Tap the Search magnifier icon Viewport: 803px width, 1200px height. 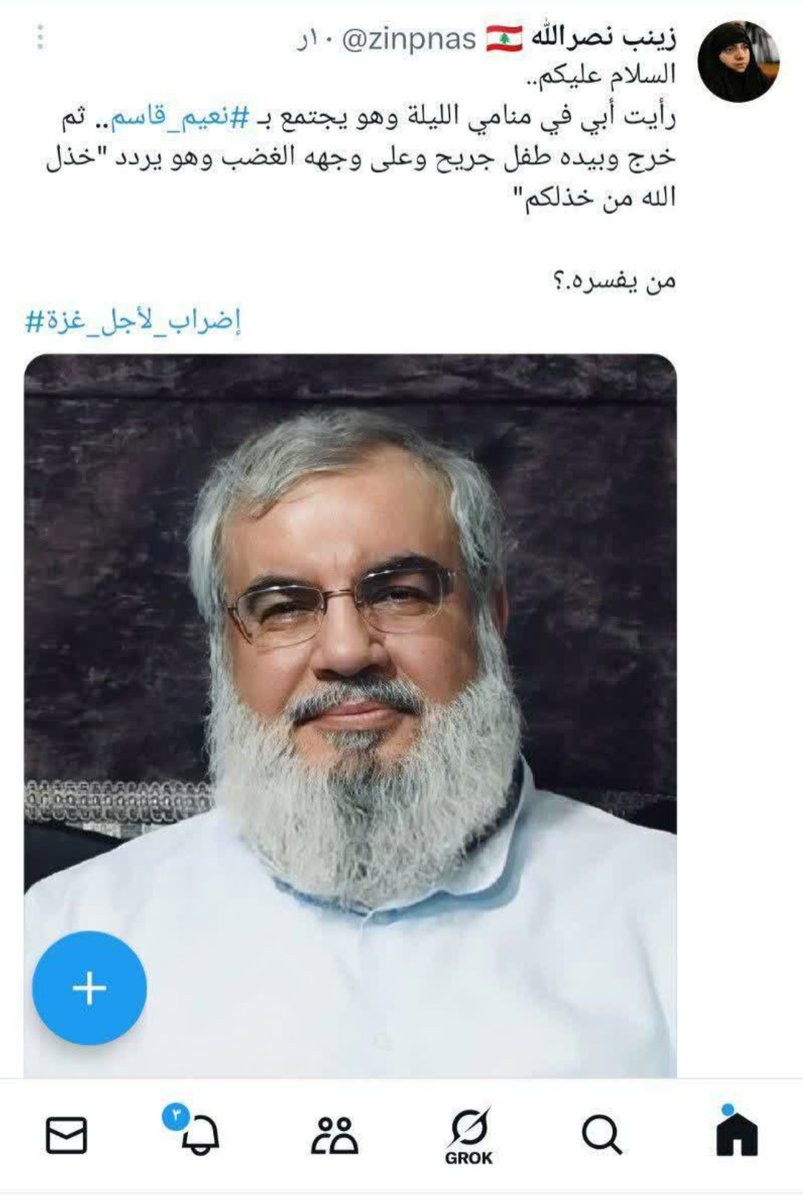point(601,1135)
